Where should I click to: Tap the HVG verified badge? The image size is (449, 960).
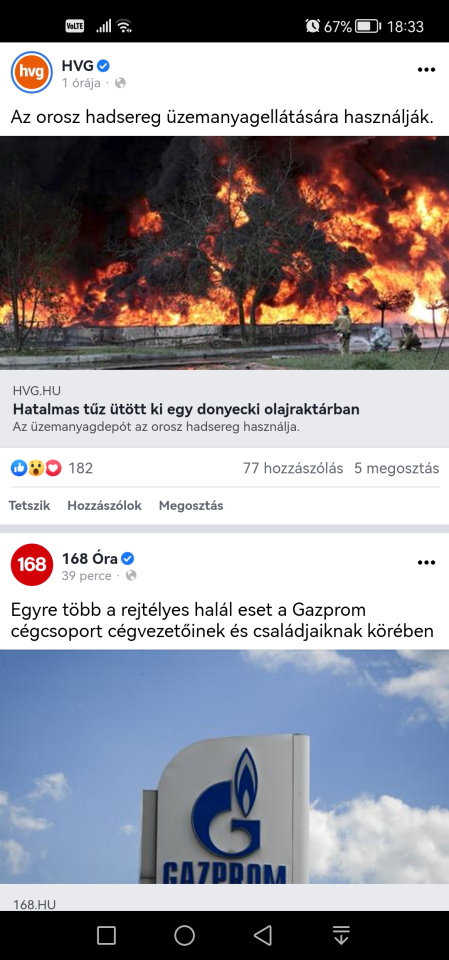(x=104, y=66)
